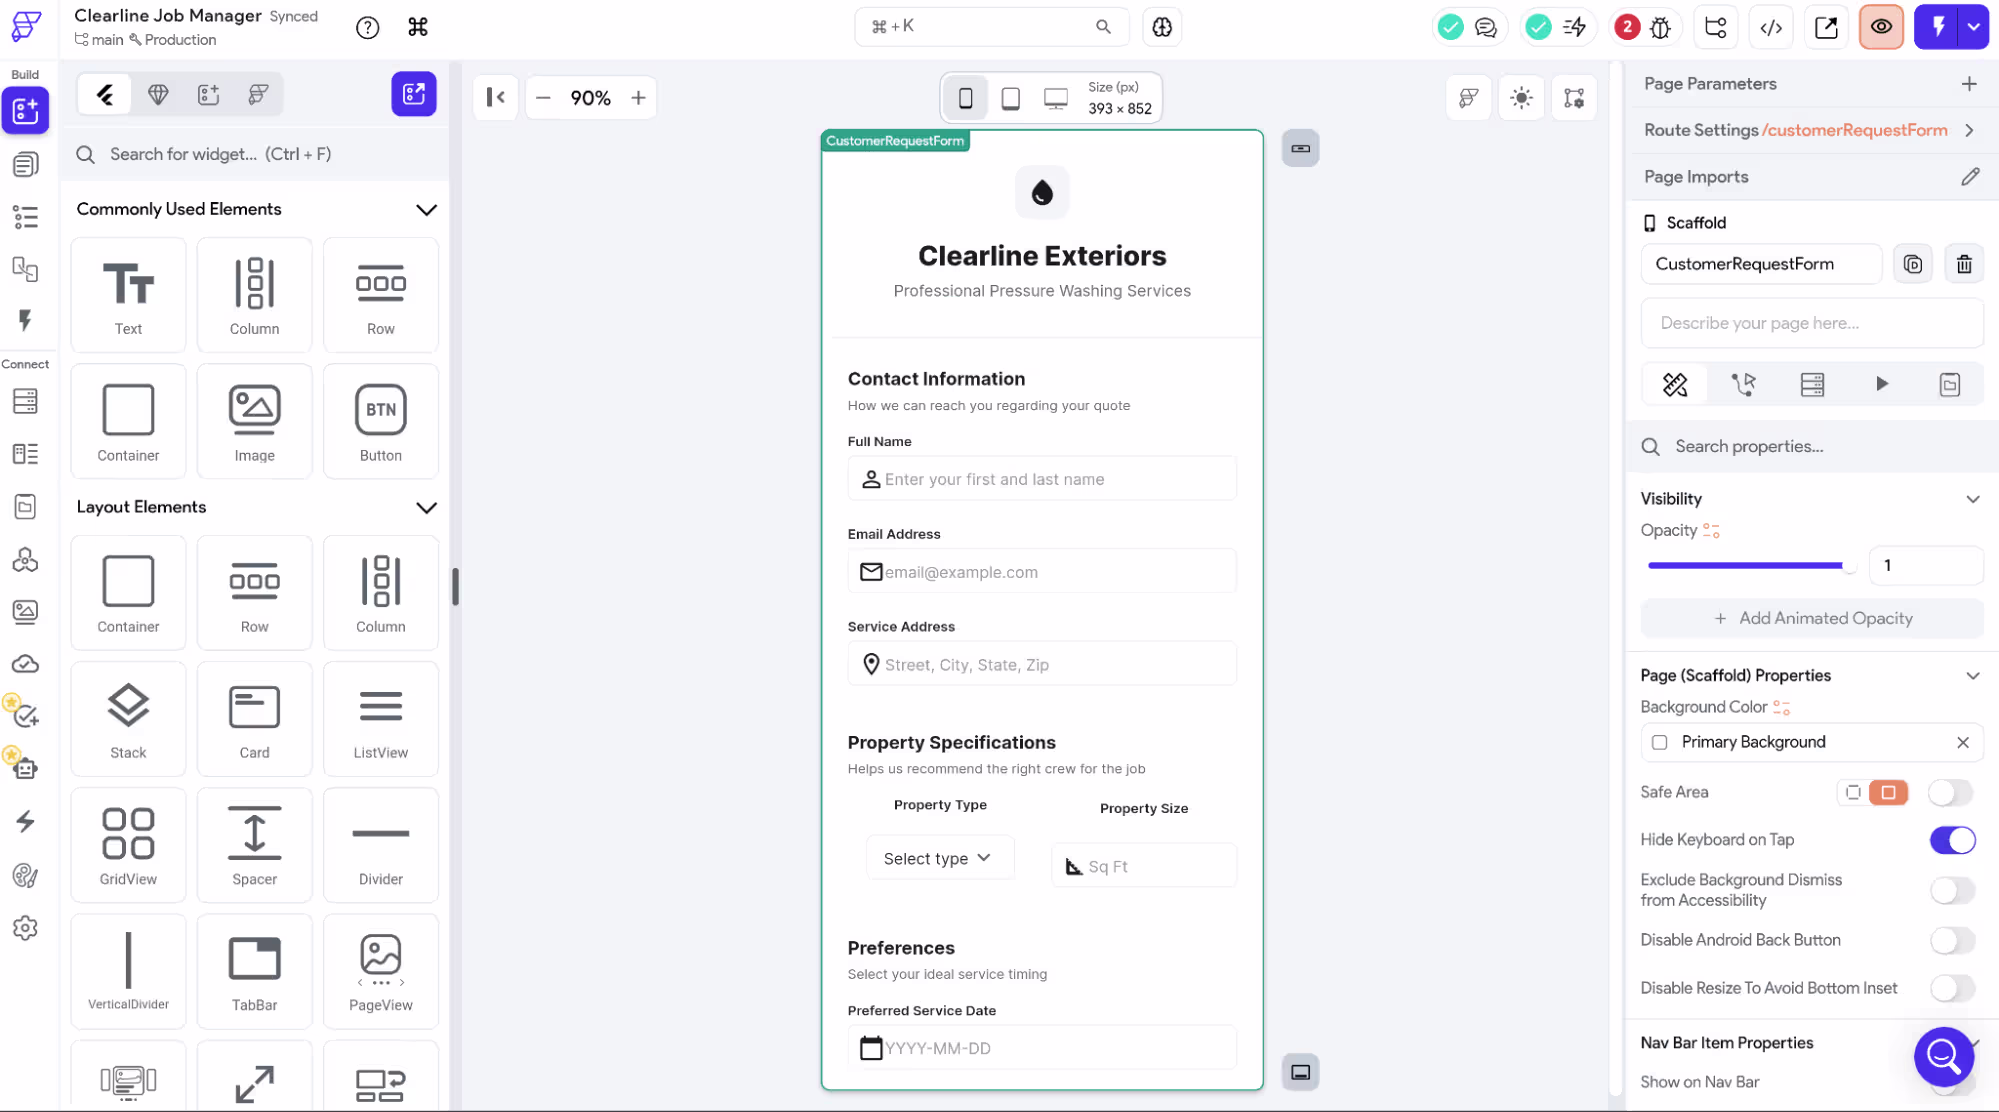The width and height of the screenshot is (1999, 1112).
Task: Click Add Animated Opacity button
Action: click(1812, 618)
